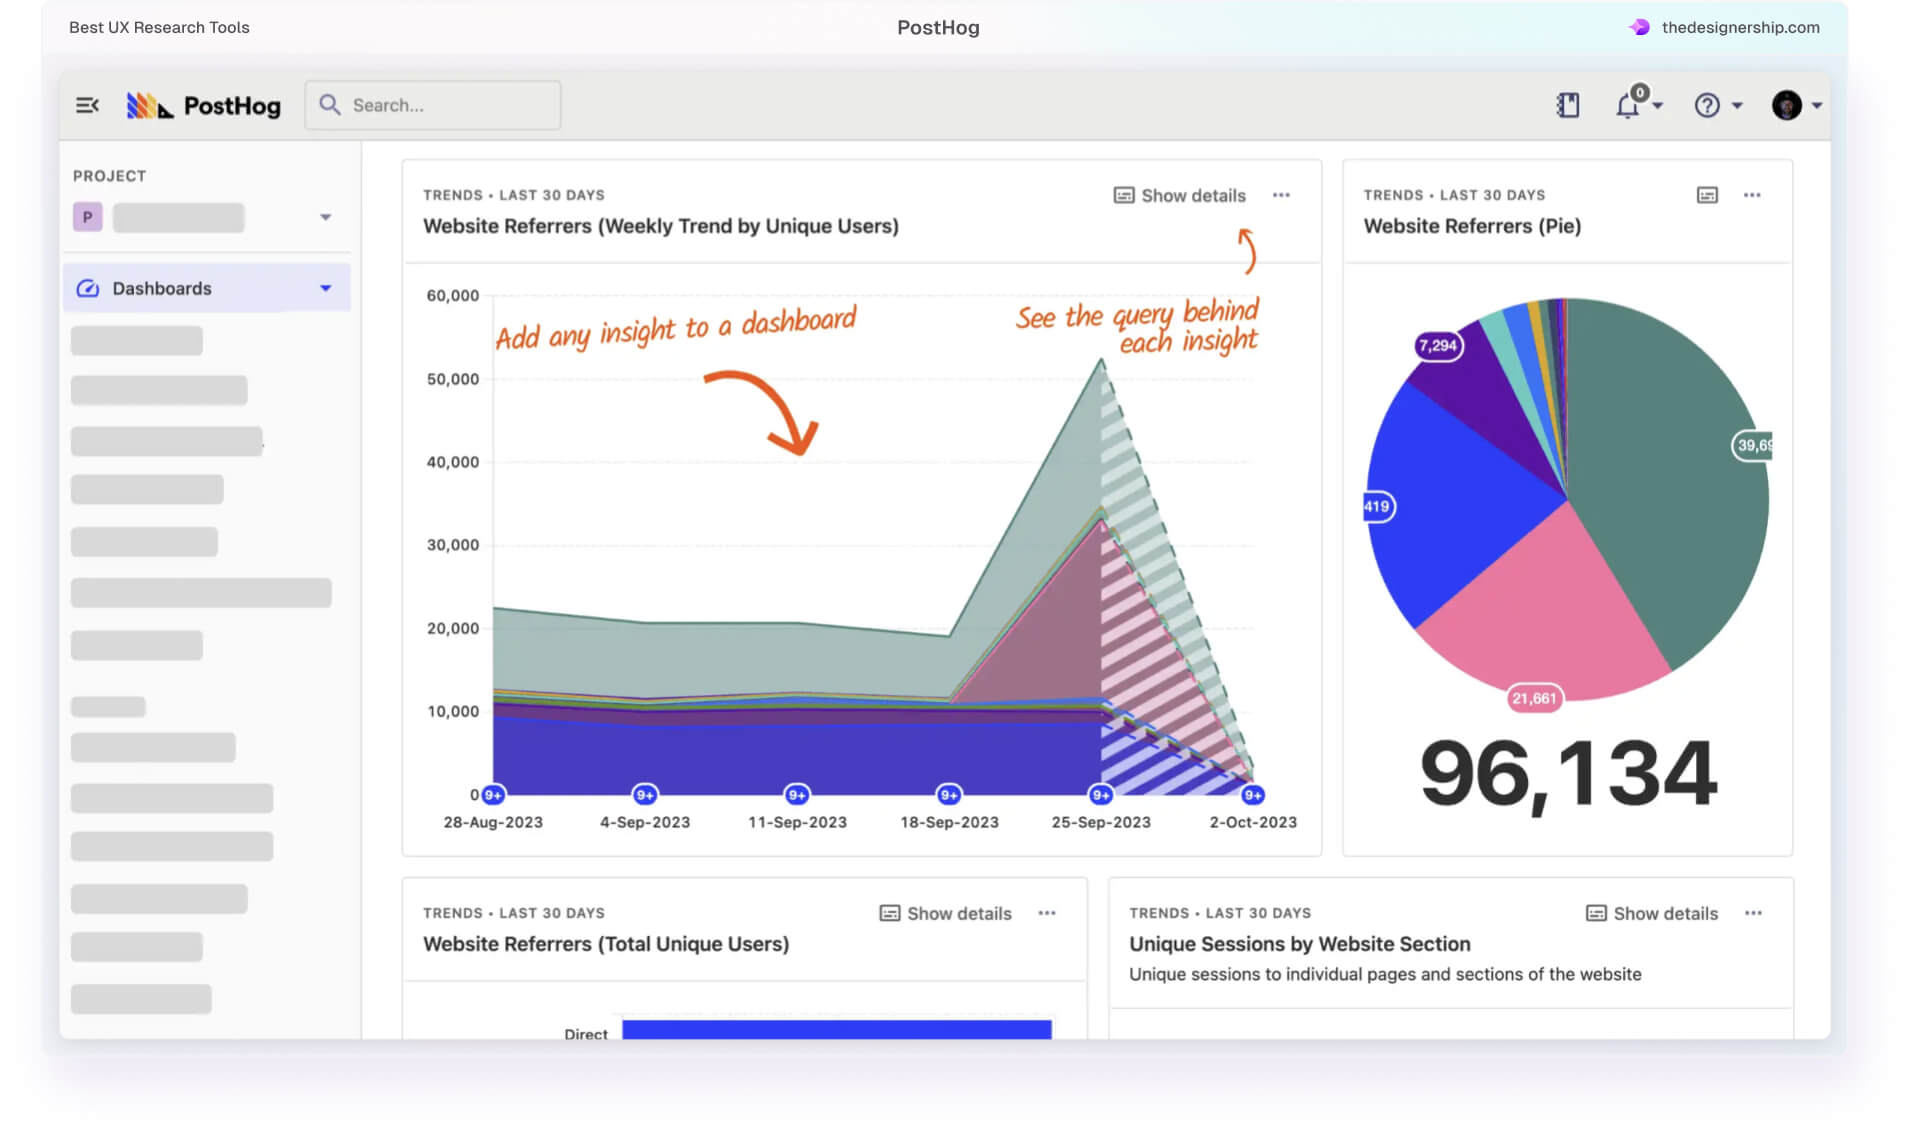This screenshot has height=1129, width=1905.
Task: Click the search magnifier icon
Action: (330, 104)
